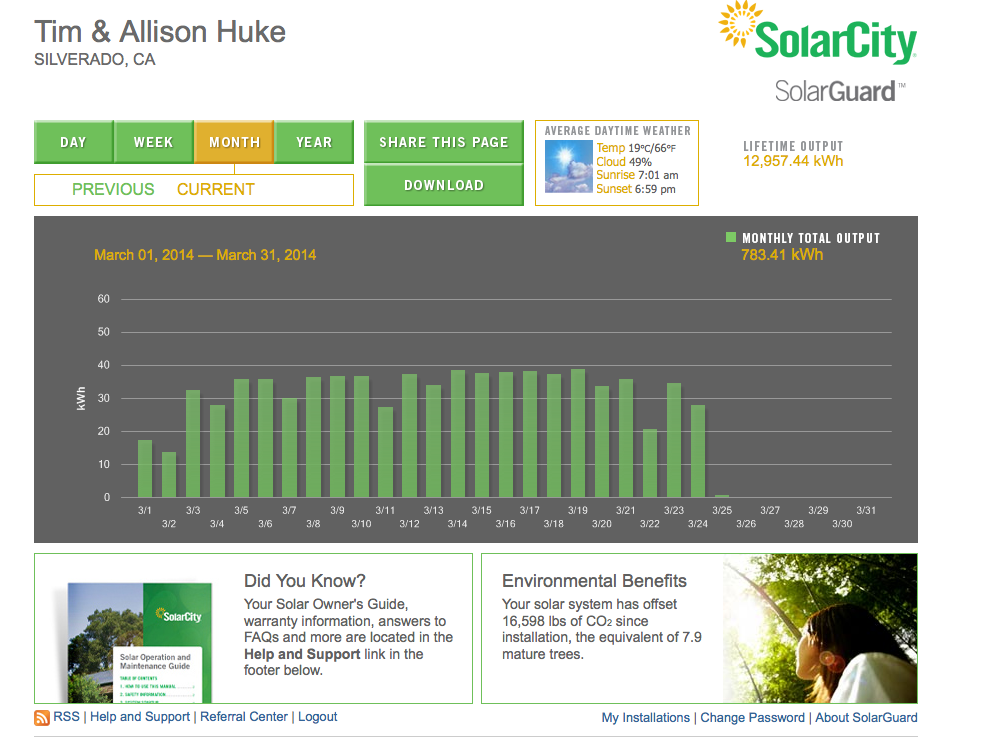Show the Previous month data
Screen dimensions: 994x737
[x=113, y=189]
